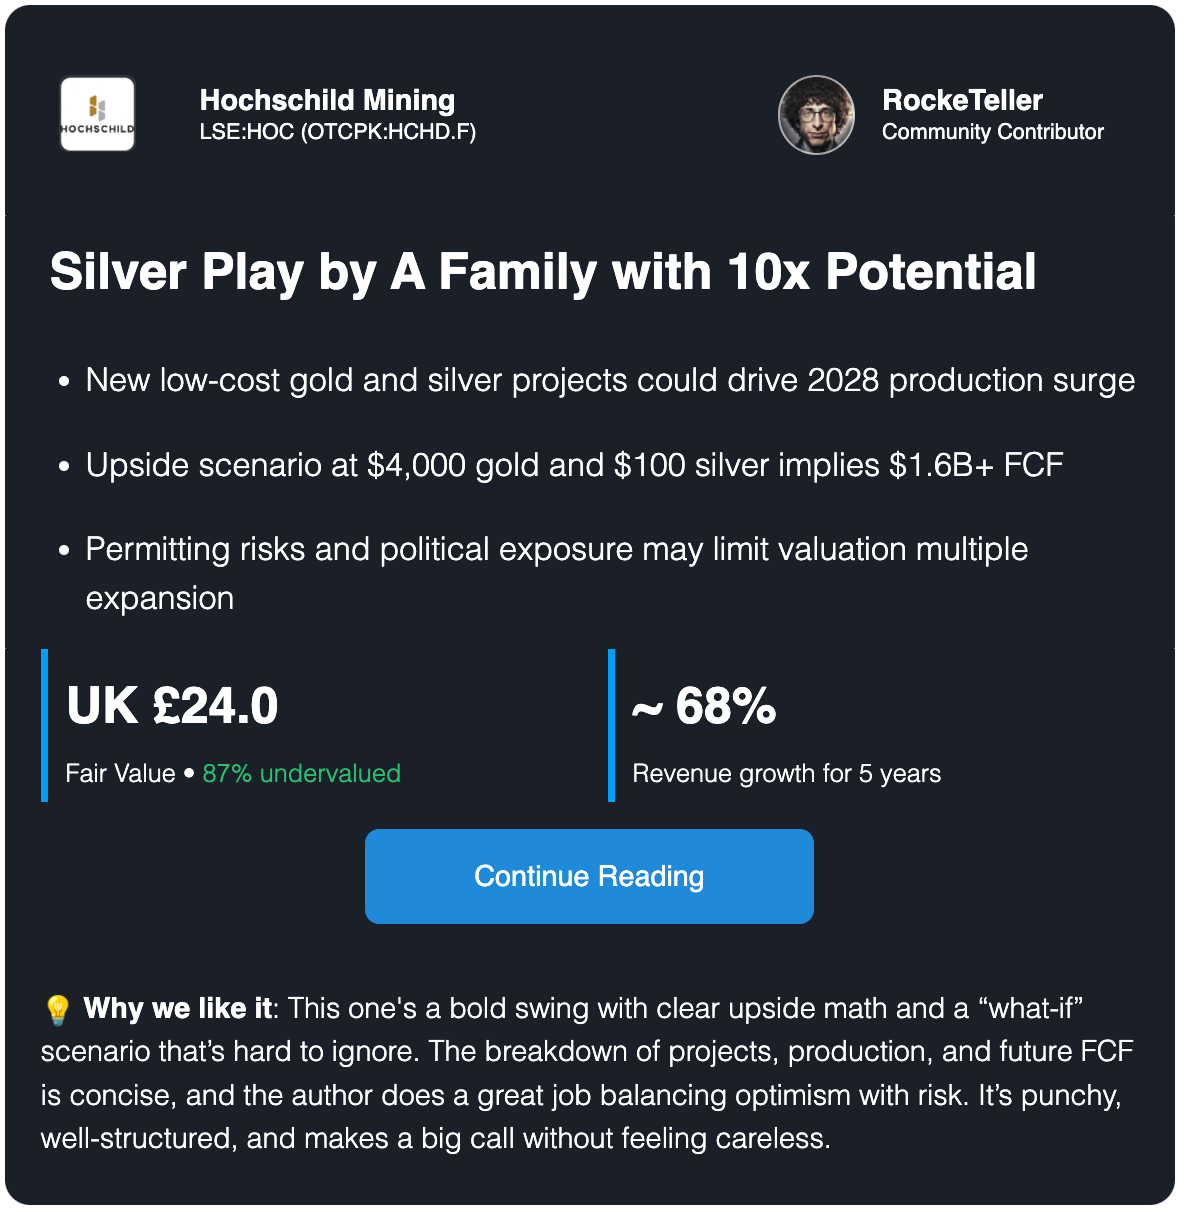This screenshot has height=1212, width=1184.
Task: Click the Permitting risks bullet point
Action: coord(557,573)
